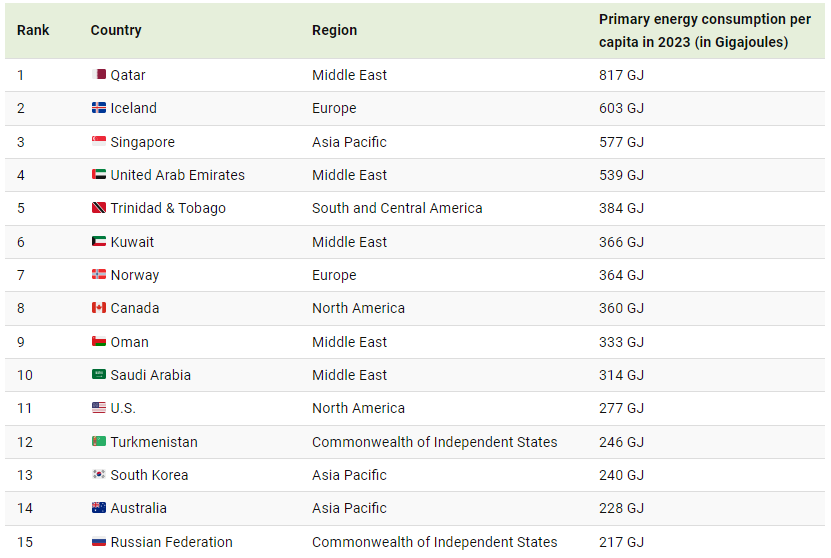The height and width of the screenshot is (558, 831).
Task: Click the Primary energy consumption column header
Action: click(704, 30)
